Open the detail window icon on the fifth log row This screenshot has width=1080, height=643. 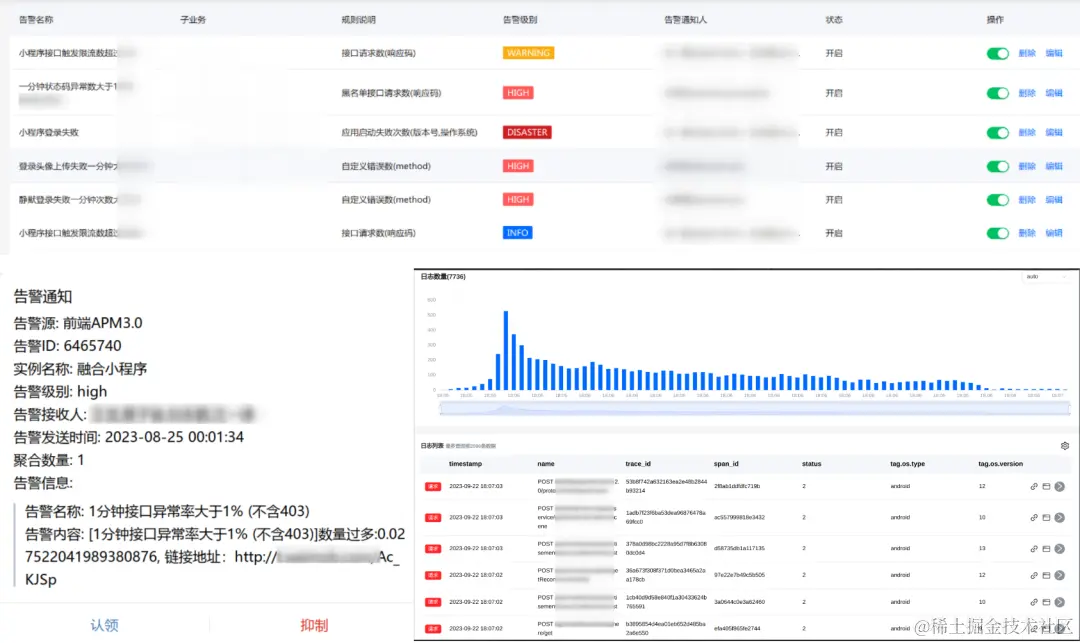(1046, 602)
